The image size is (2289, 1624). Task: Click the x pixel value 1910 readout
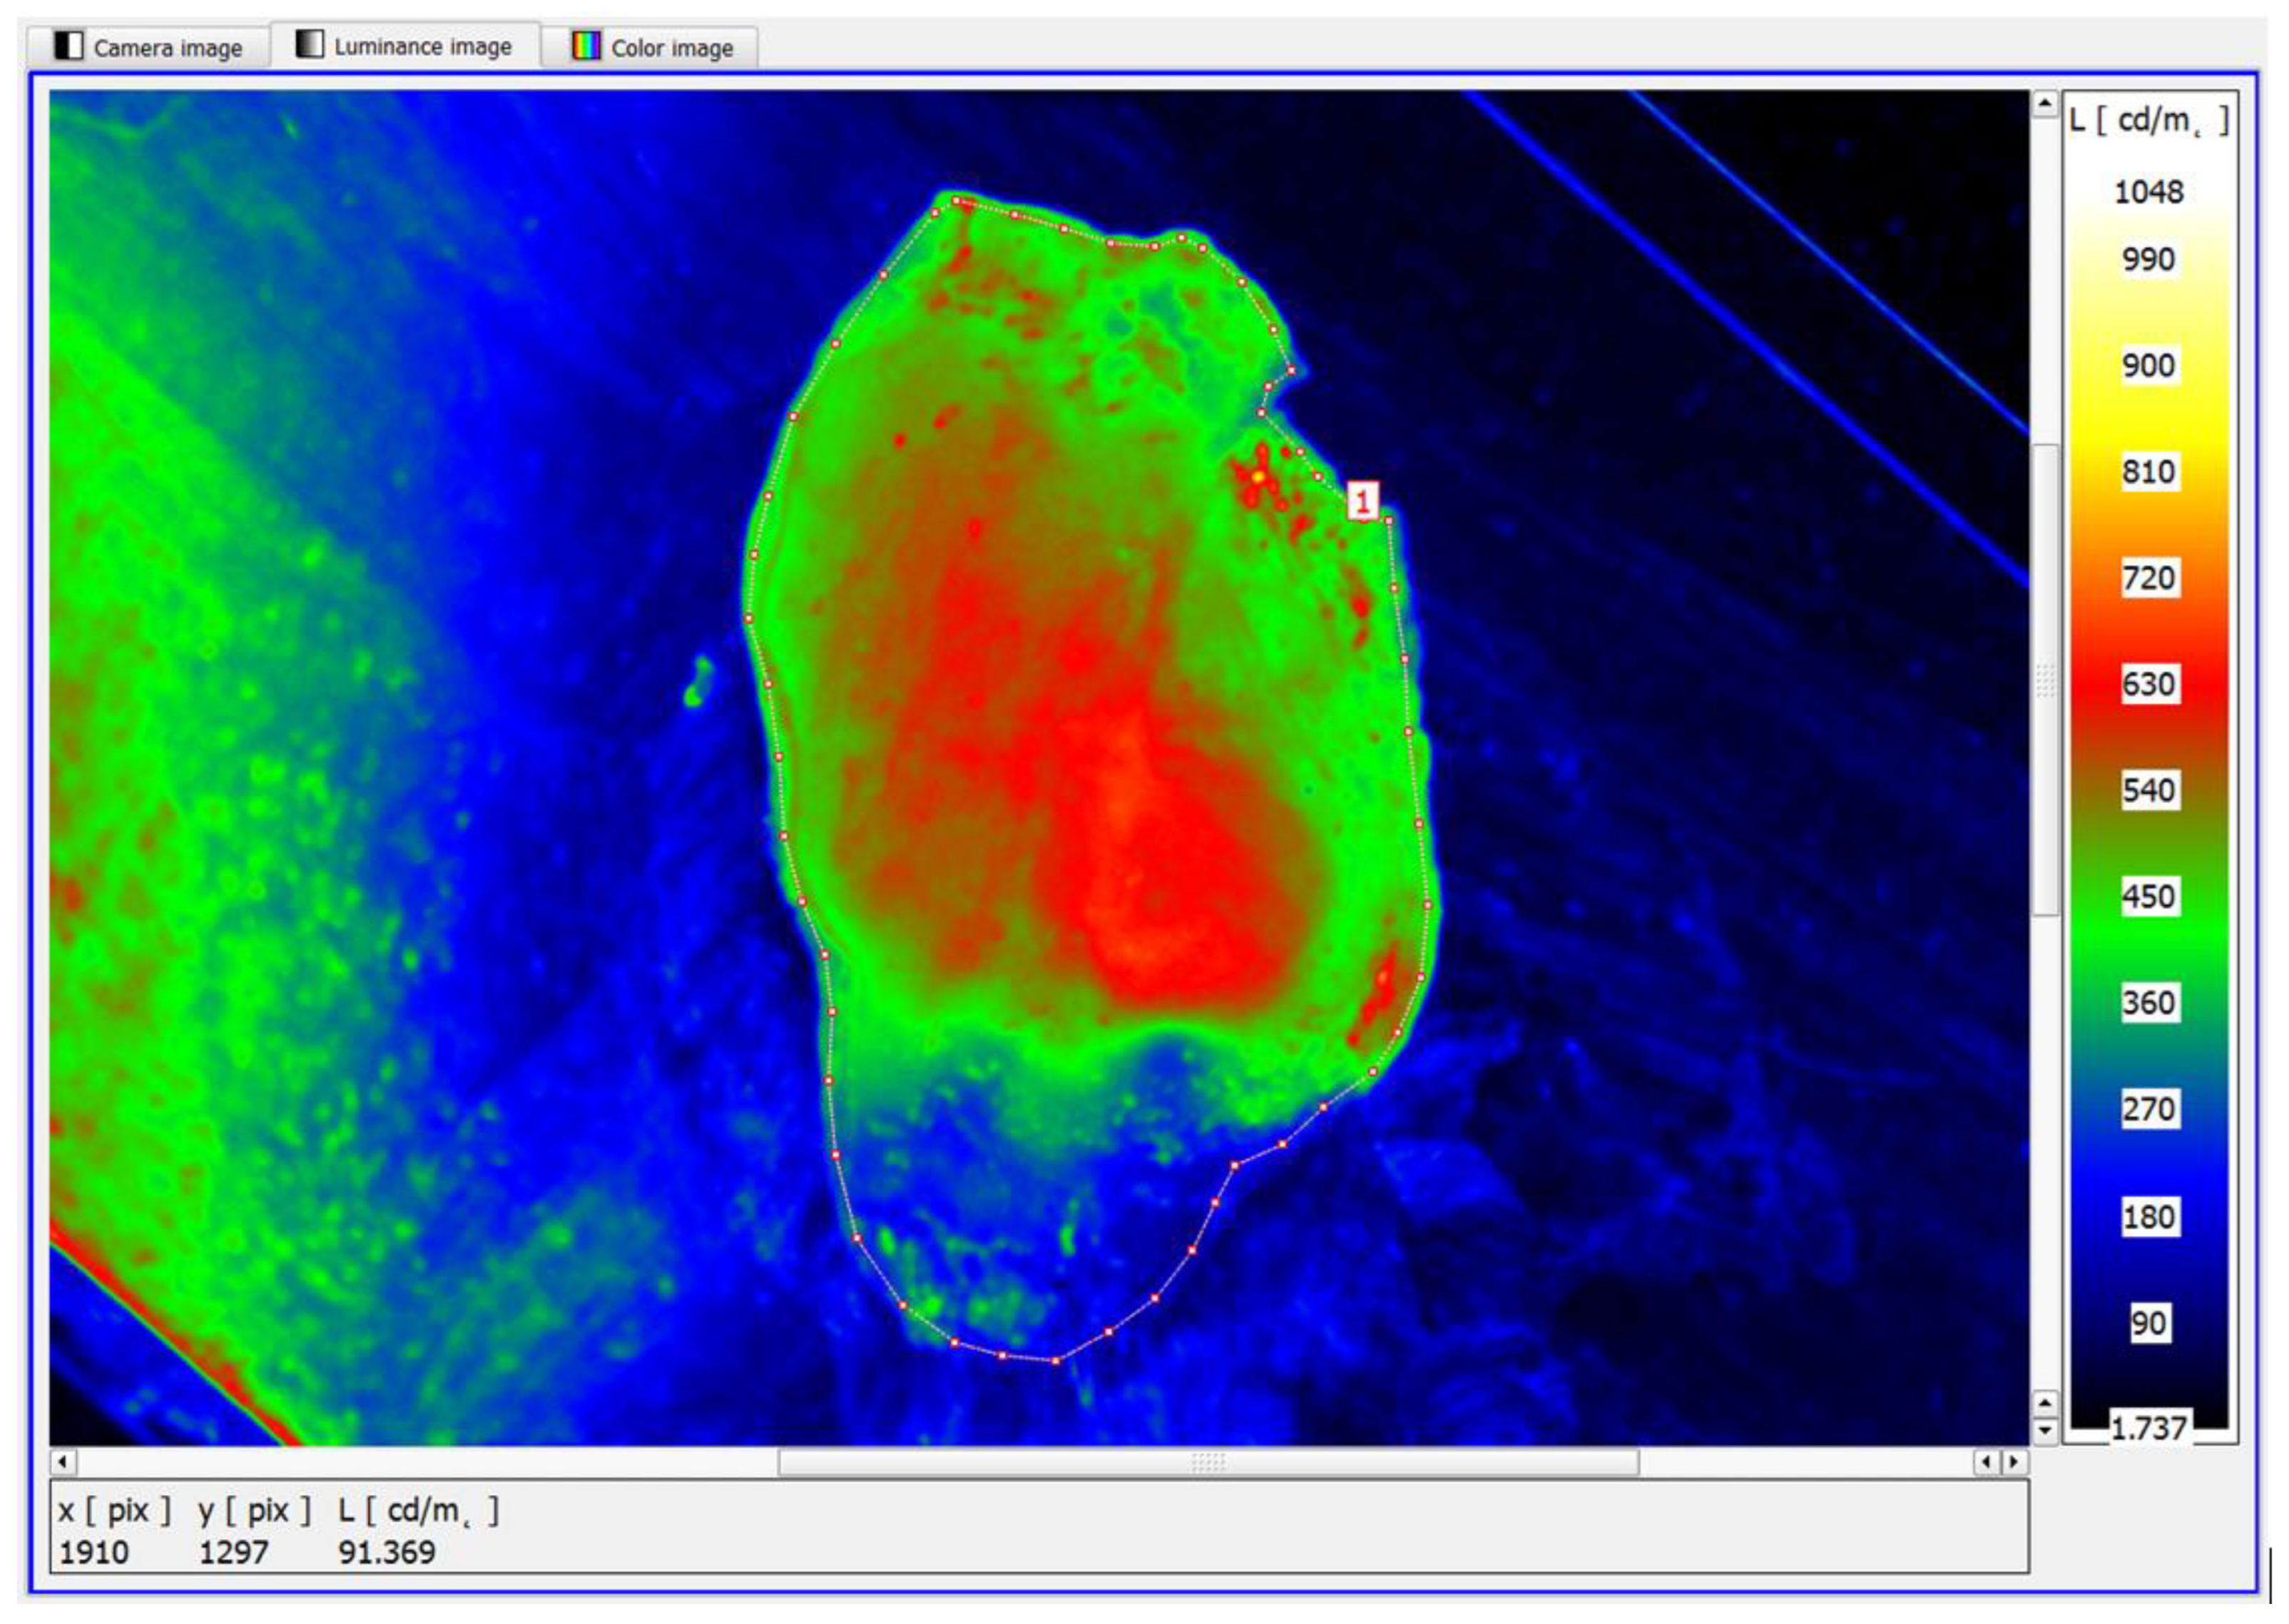point(94,1552)
